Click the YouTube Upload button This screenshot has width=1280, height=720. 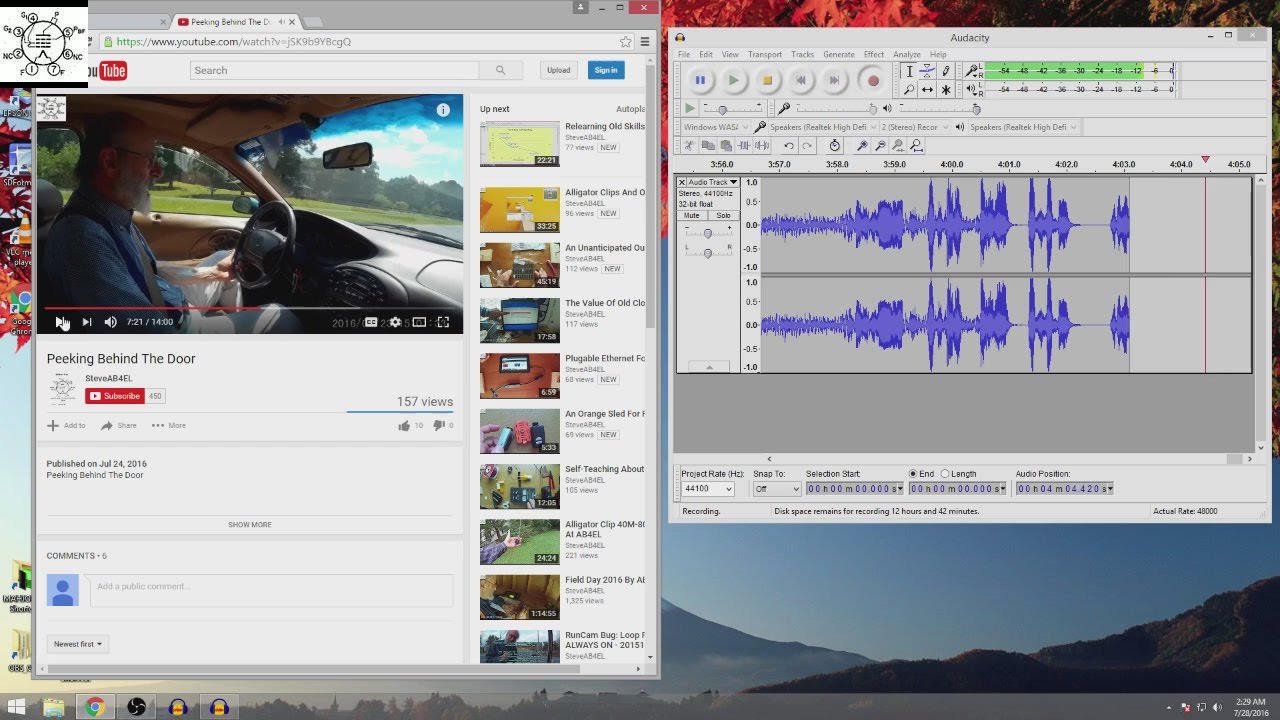pos(558,70)
